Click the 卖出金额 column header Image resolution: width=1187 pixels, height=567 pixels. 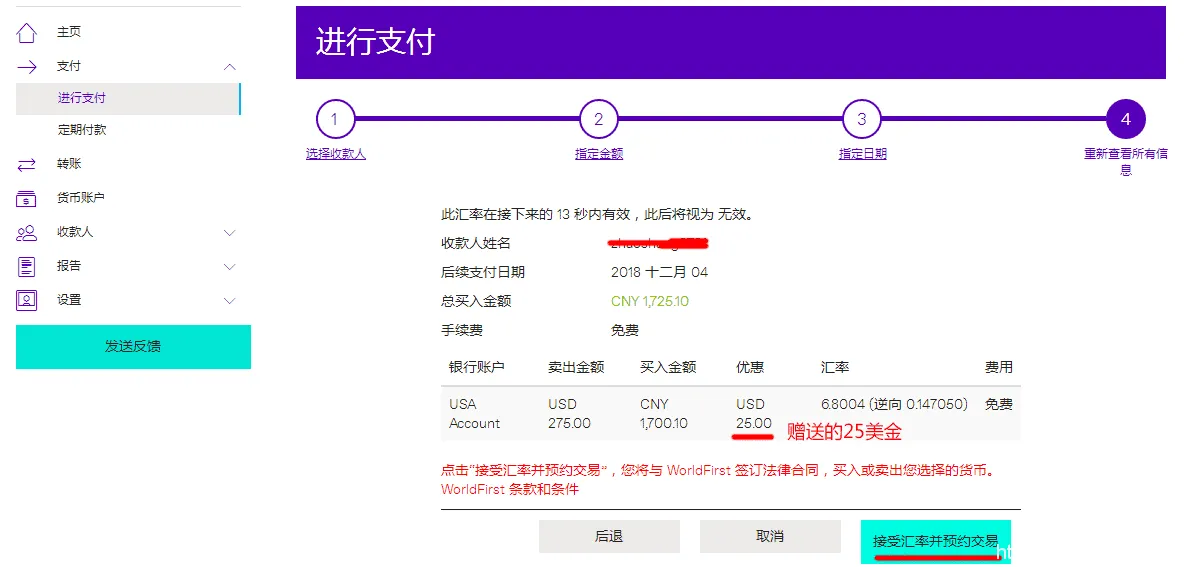click(x=576, y=367)
